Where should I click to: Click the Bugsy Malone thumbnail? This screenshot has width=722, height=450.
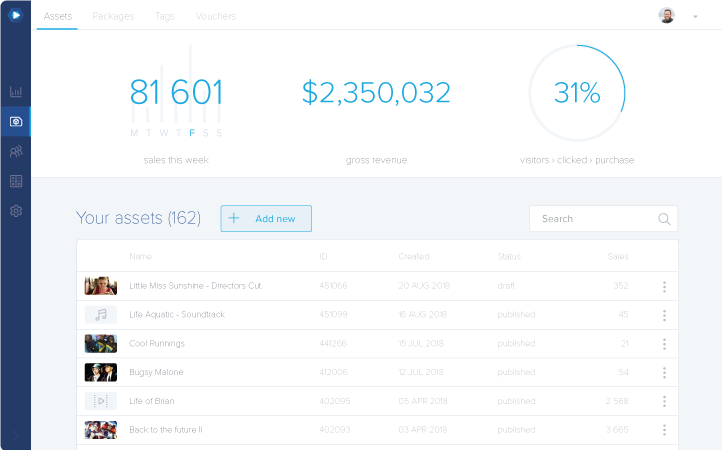101,372
